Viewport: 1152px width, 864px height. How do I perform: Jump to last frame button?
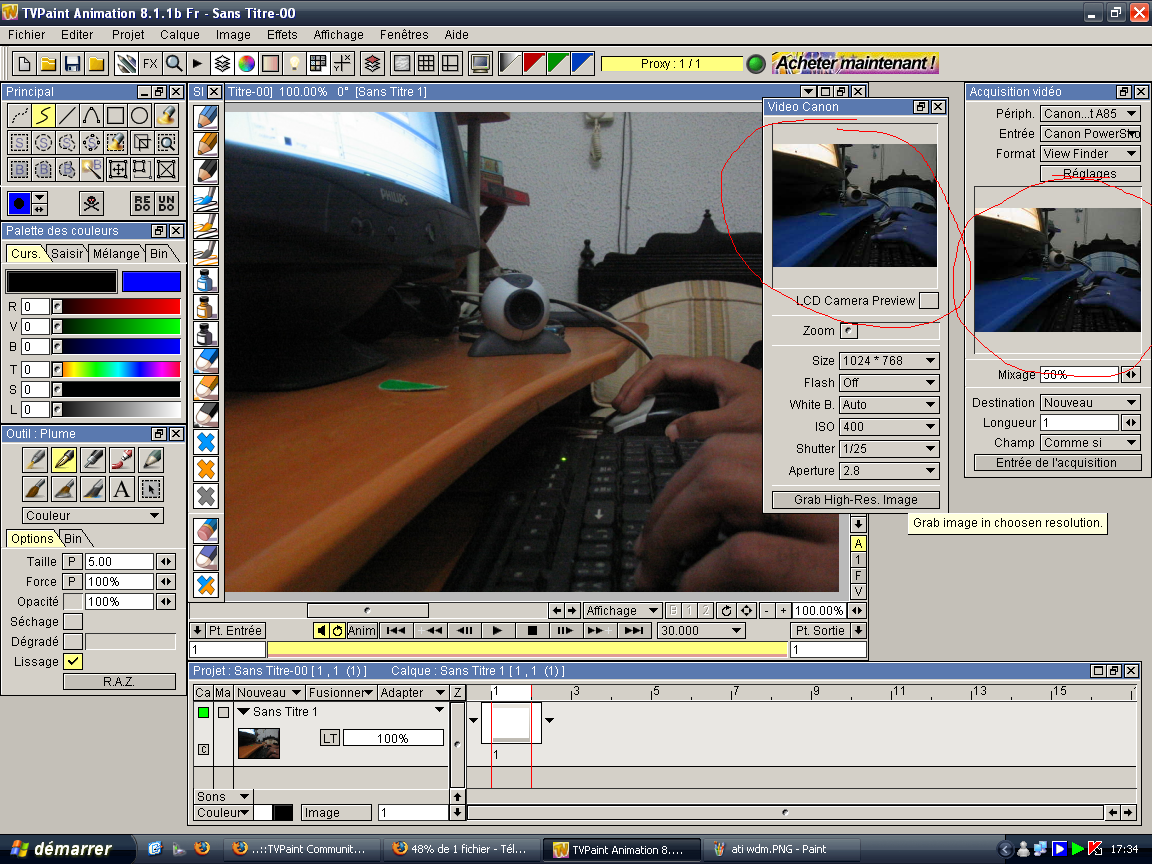coord(633,630)
